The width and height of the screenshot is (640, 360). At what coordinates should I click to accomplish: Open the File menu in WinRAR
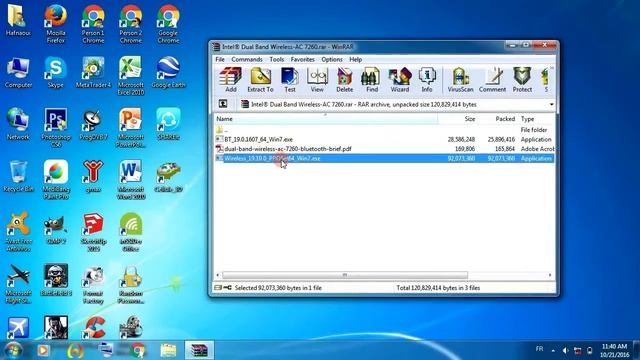click(220, 60)
